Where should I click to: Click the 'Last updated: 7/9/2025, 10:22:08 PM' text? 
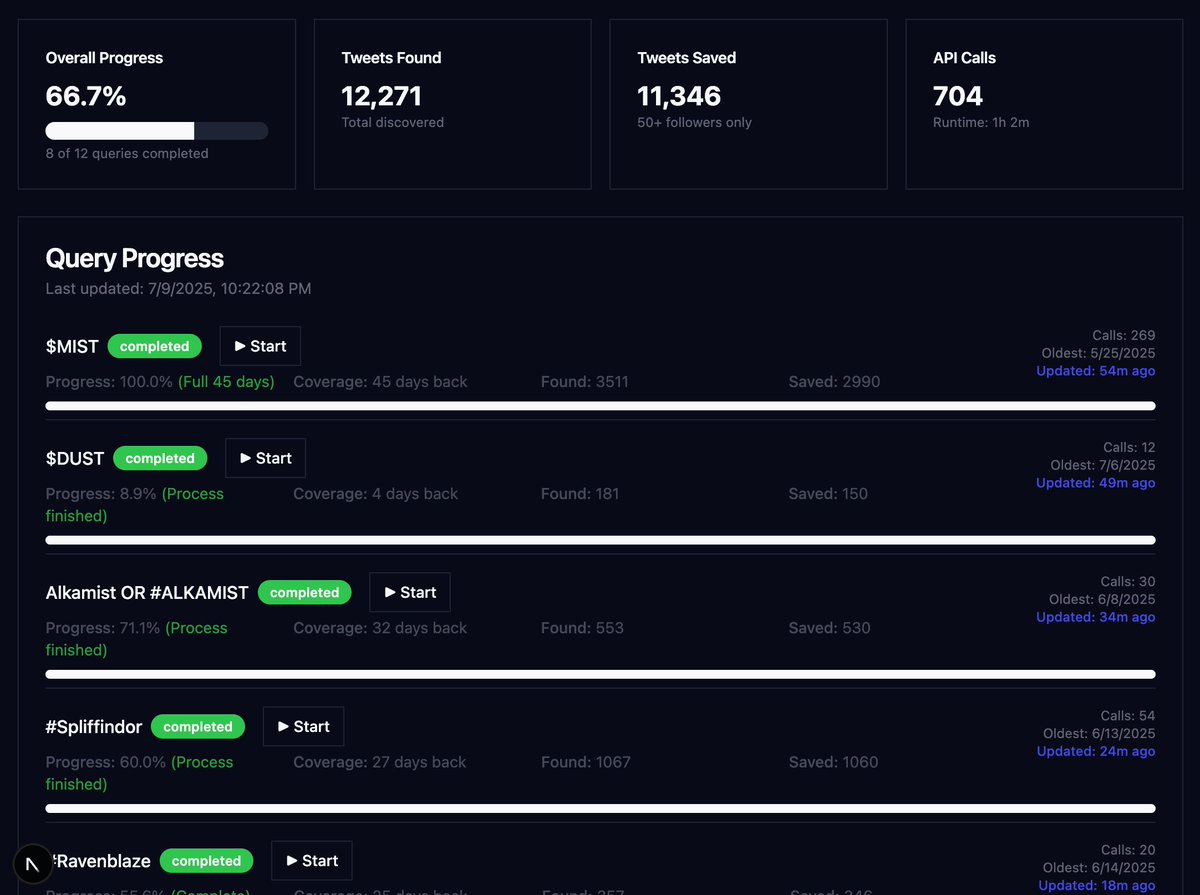[x=178, y=288]
